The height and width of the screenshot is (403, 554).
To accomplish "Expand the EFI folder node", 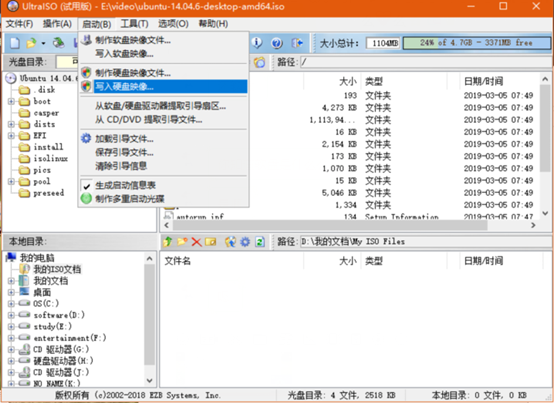I will [11, 136].
